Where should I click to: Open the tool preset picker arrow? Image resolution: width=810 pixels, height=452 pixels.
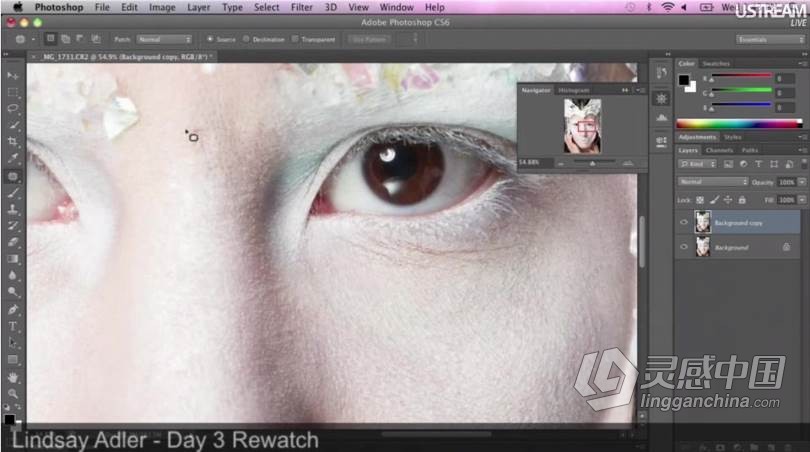point(33,39)
